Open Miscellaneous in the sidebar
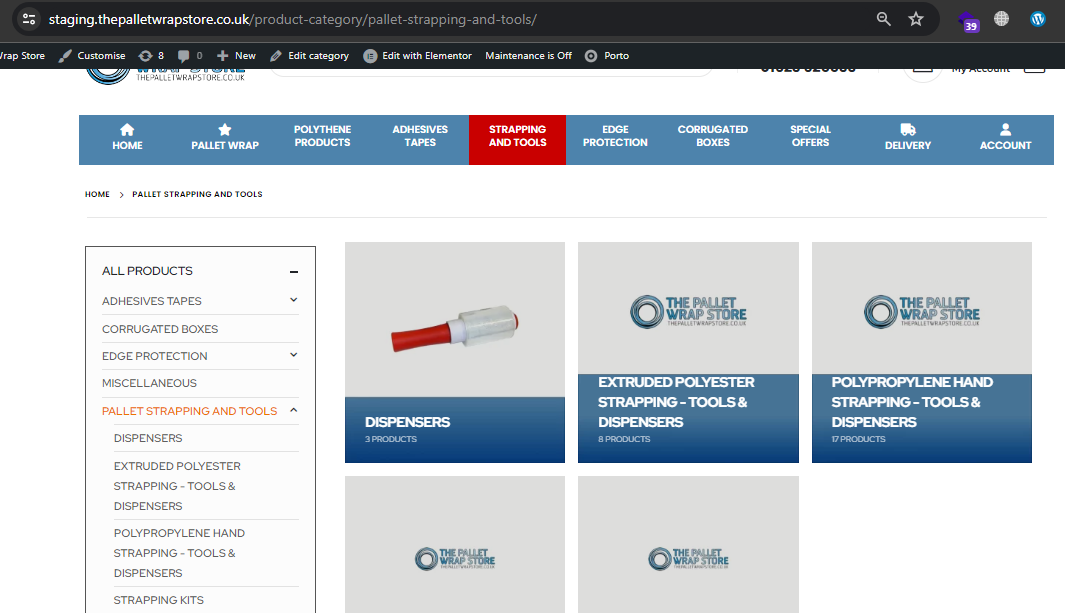 [x=149, y=383]
